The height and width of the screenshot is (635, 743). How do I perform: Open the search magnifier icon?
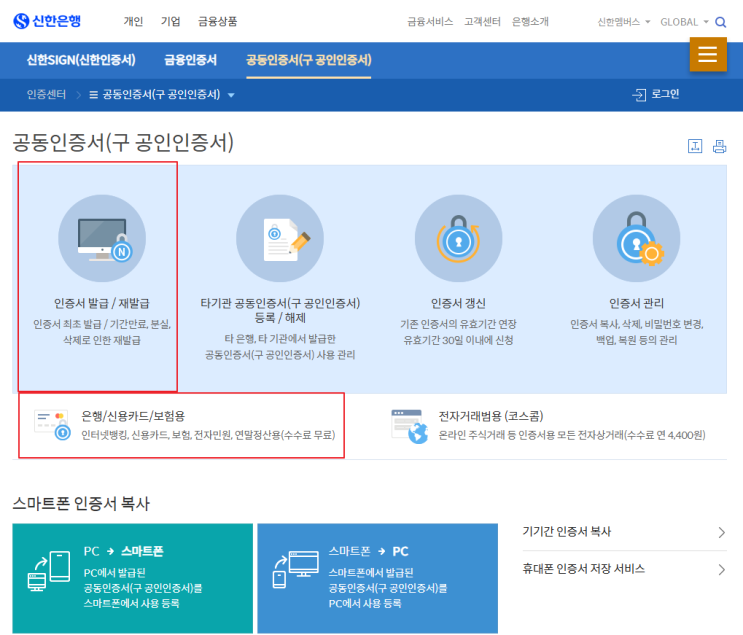click(x=720, y=22)
